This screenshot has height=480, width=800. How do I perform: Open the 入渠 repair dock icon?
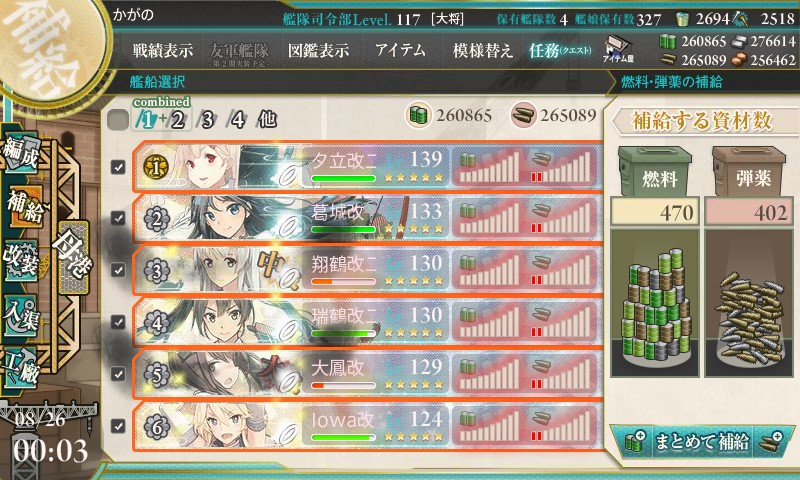tap(21, 315)
